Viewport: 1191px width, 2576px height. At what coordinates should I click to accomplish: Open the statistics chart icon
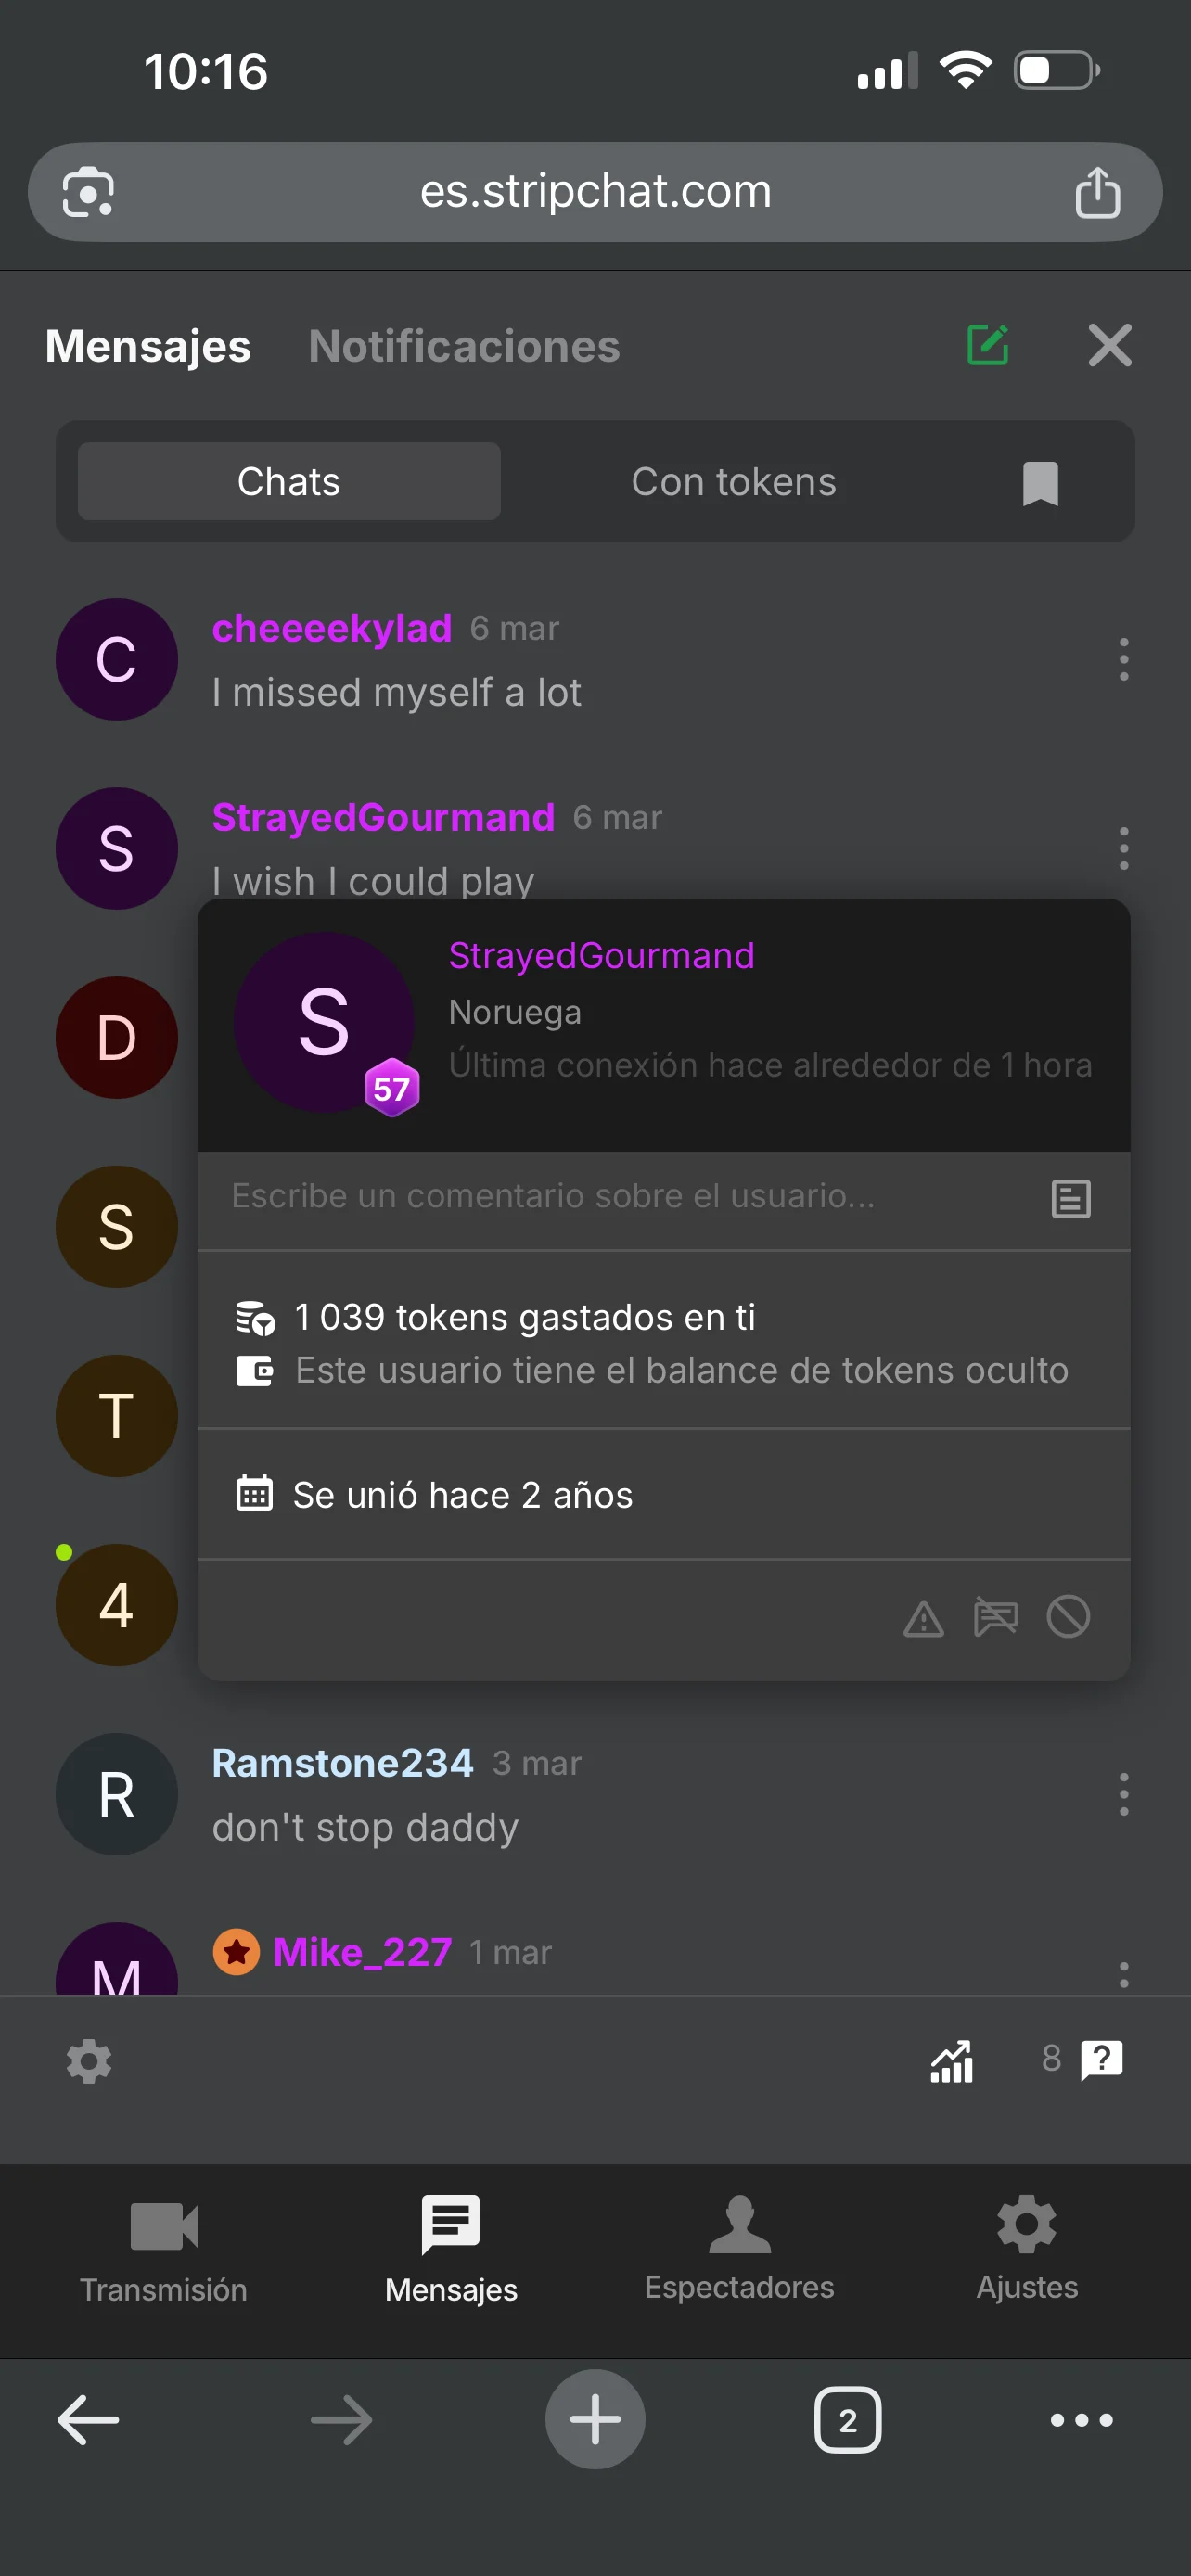point(951,2061)
